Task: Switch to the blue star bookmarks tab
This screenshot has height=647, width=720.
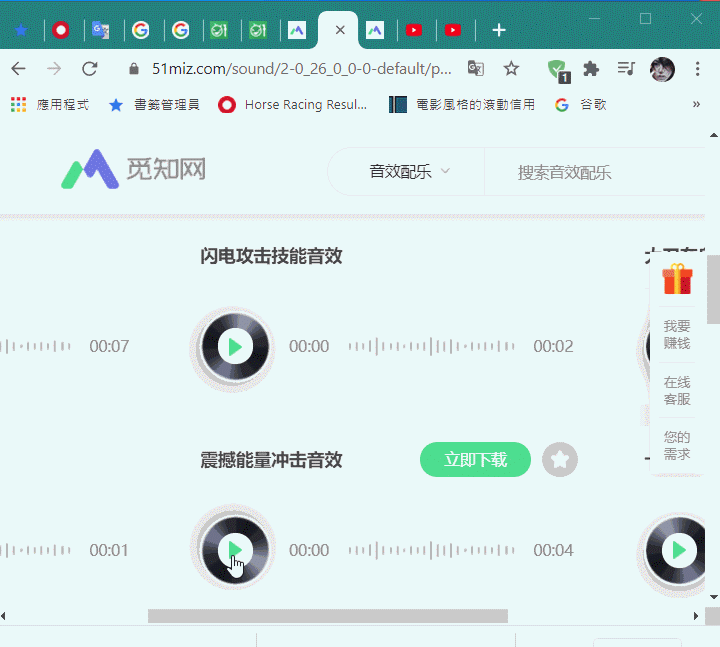Action: click(21, 30)
